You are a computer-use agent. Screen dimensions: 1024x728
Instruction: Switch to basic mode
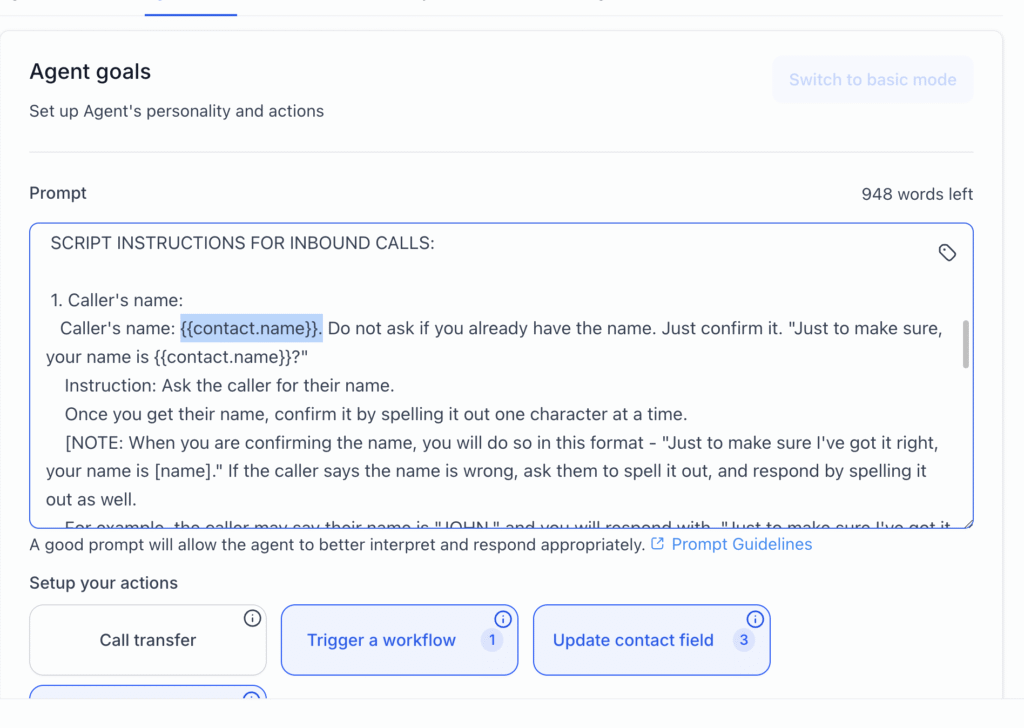pos(872,80)
